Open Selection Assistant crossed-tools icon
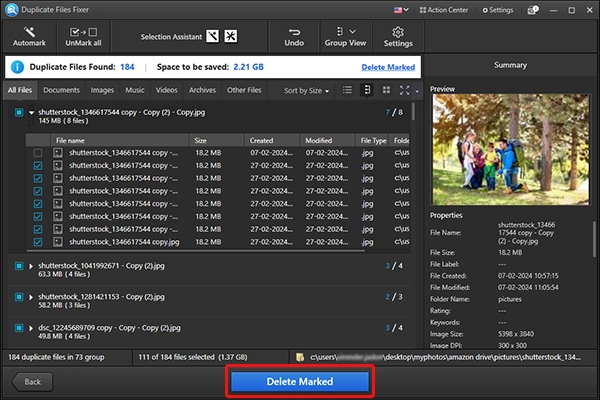The image size is (600, 400). [x=230, y=36]
